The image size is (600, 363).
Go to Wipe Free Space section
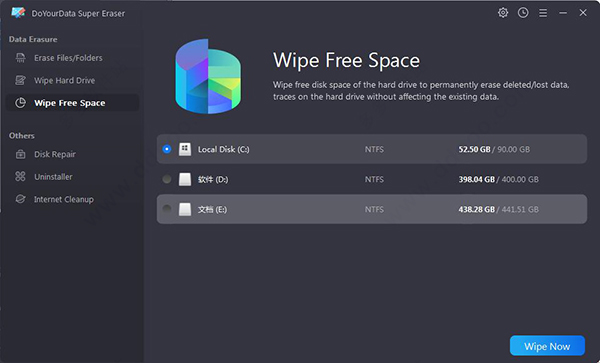coord(73,103)
